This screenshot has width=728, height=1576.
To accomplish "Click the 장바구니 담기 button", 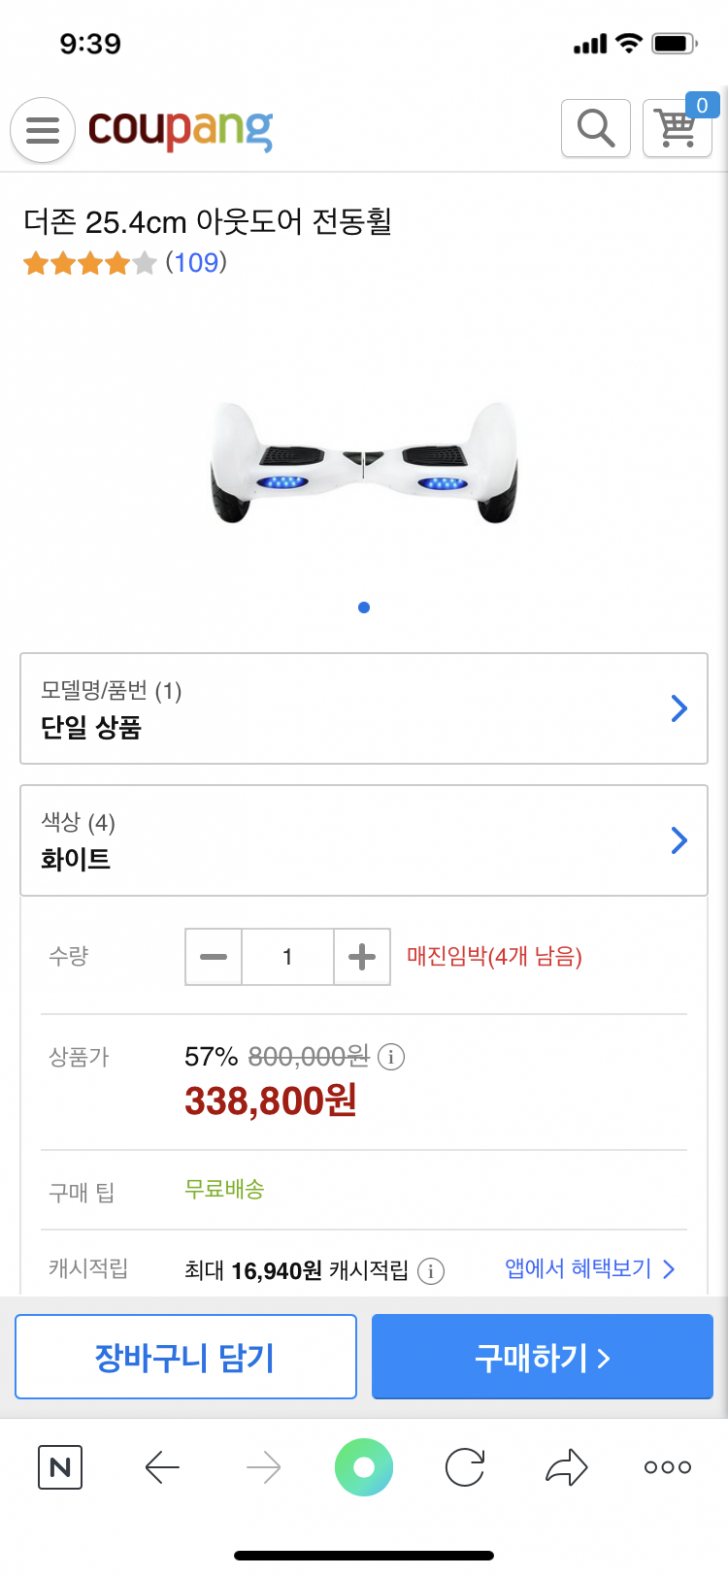I will click(186, 1357).
